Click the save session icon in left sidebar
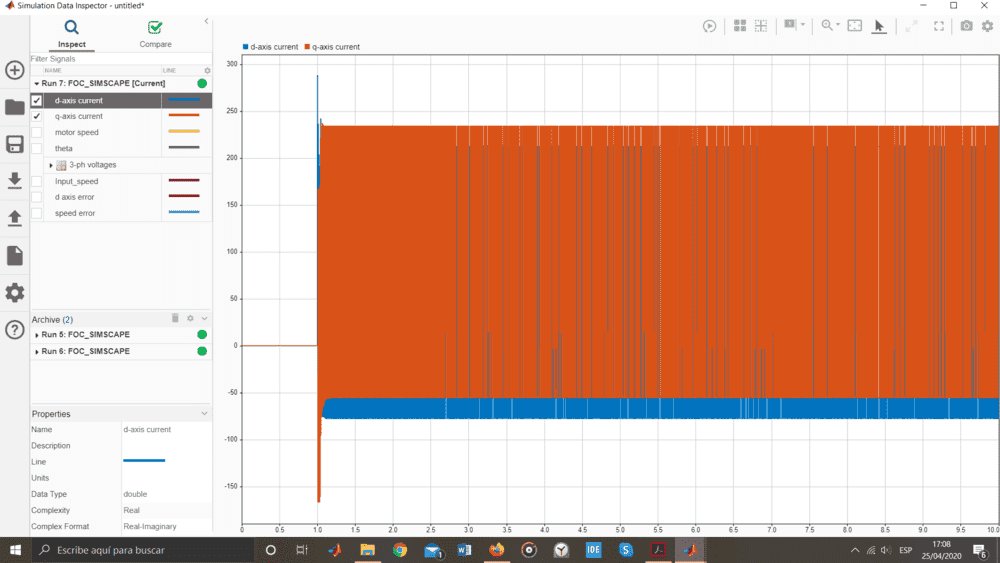Viewport: 1000px width, 563px height. click(x=15, y=144)
